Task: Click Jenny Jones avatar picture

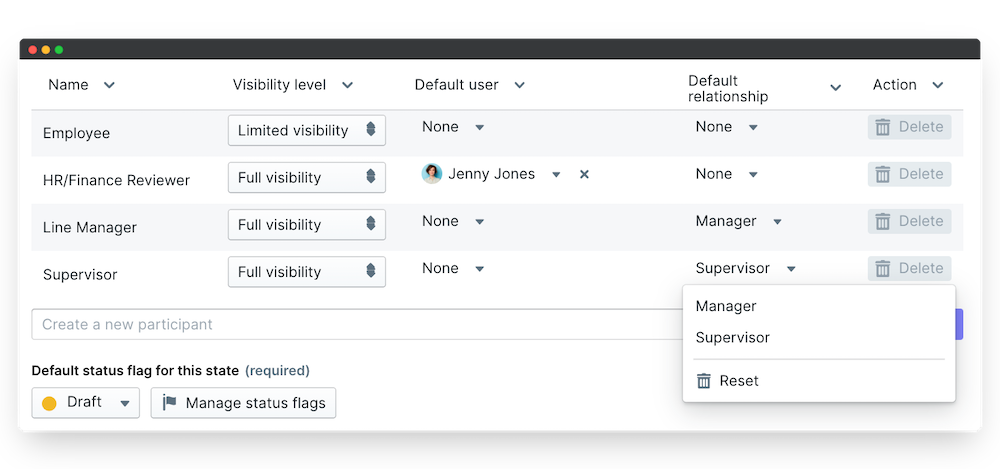Action: click(432, 174)
